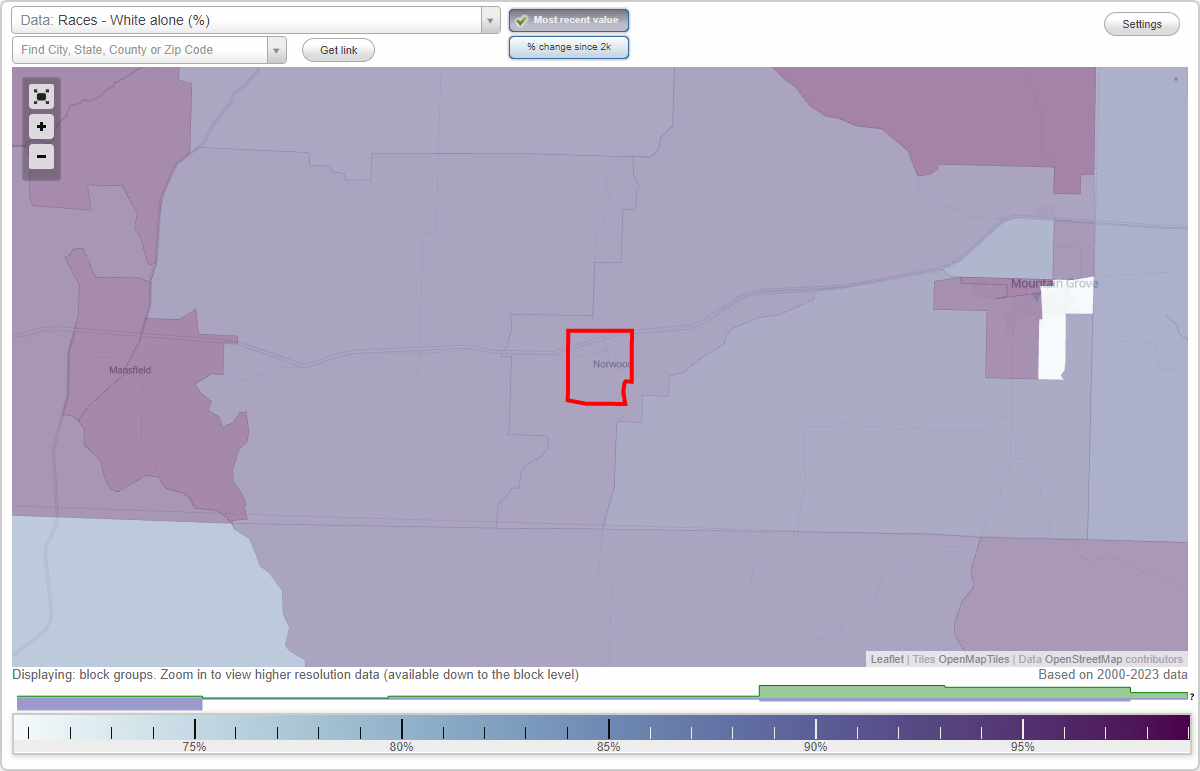The height and width of the screenshot is (771, 1200).
Task: Click the Leaflet attribution link
Action: click(x=886, y=659)
